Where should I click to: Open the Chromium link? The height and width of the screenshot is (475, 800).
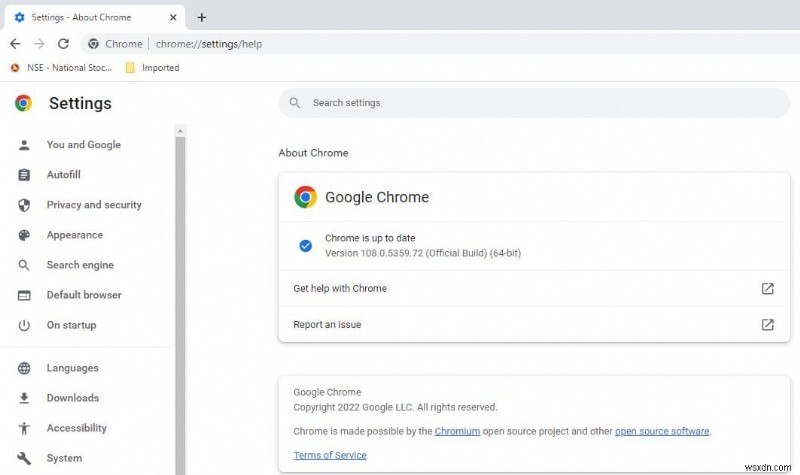457,431
